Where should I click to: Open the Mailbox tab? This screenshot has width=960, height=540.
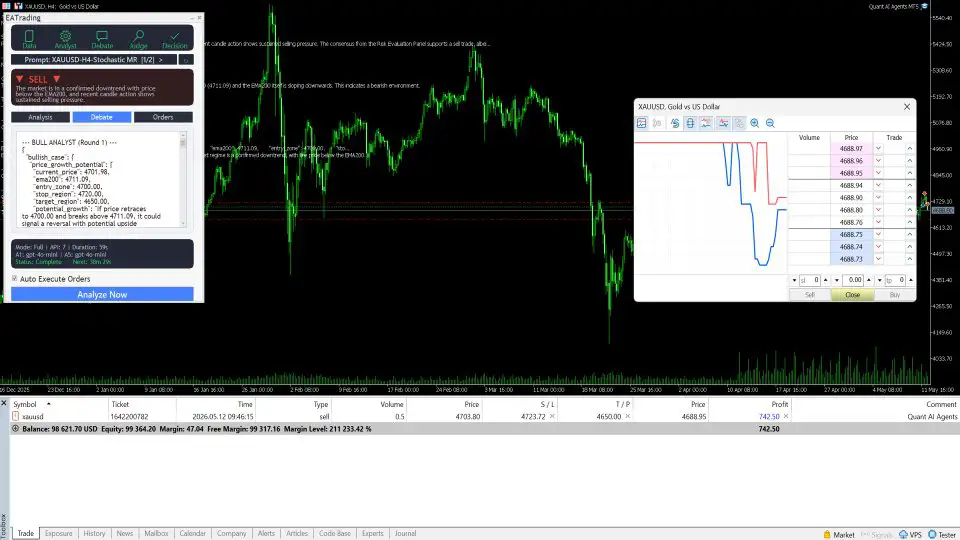point(156,533)
